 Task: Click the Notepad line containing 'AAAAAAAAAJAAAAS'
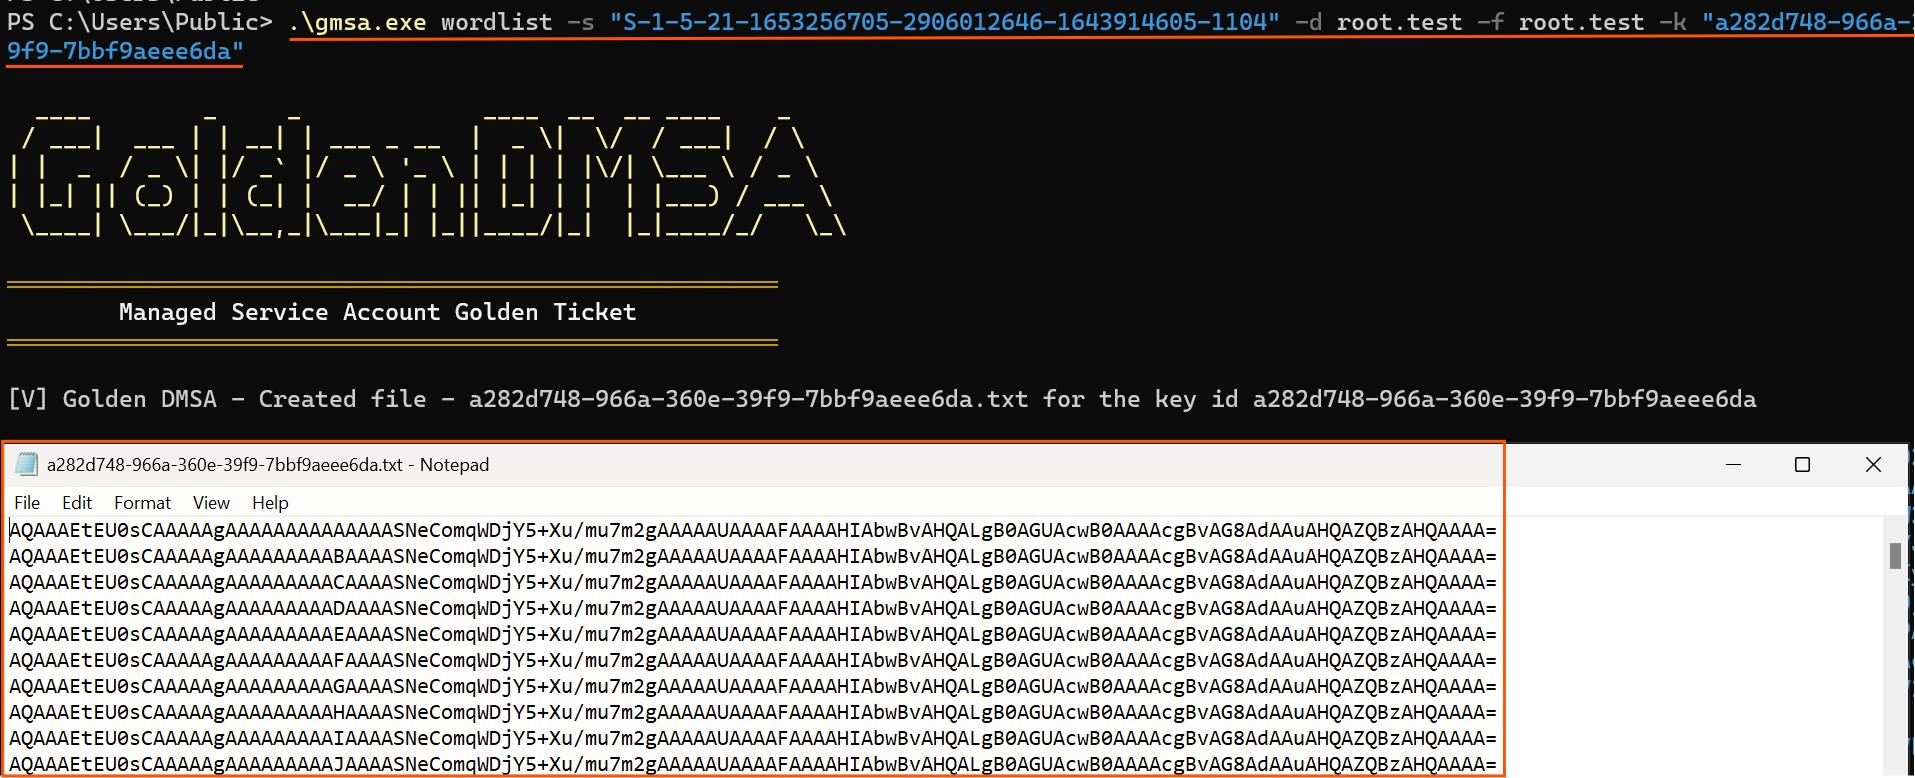tap(753, 764)
